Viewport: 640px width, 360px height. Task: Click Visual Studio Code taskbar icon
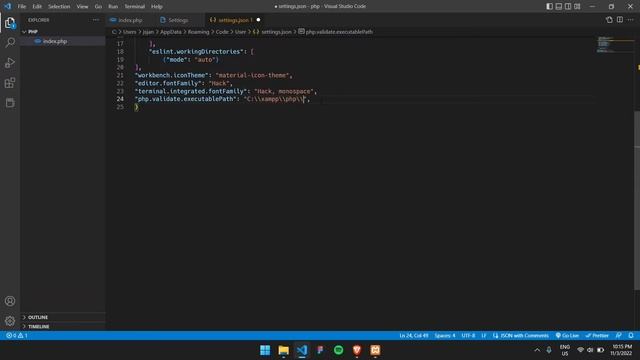pyautogui.click(x=302, y=350)
